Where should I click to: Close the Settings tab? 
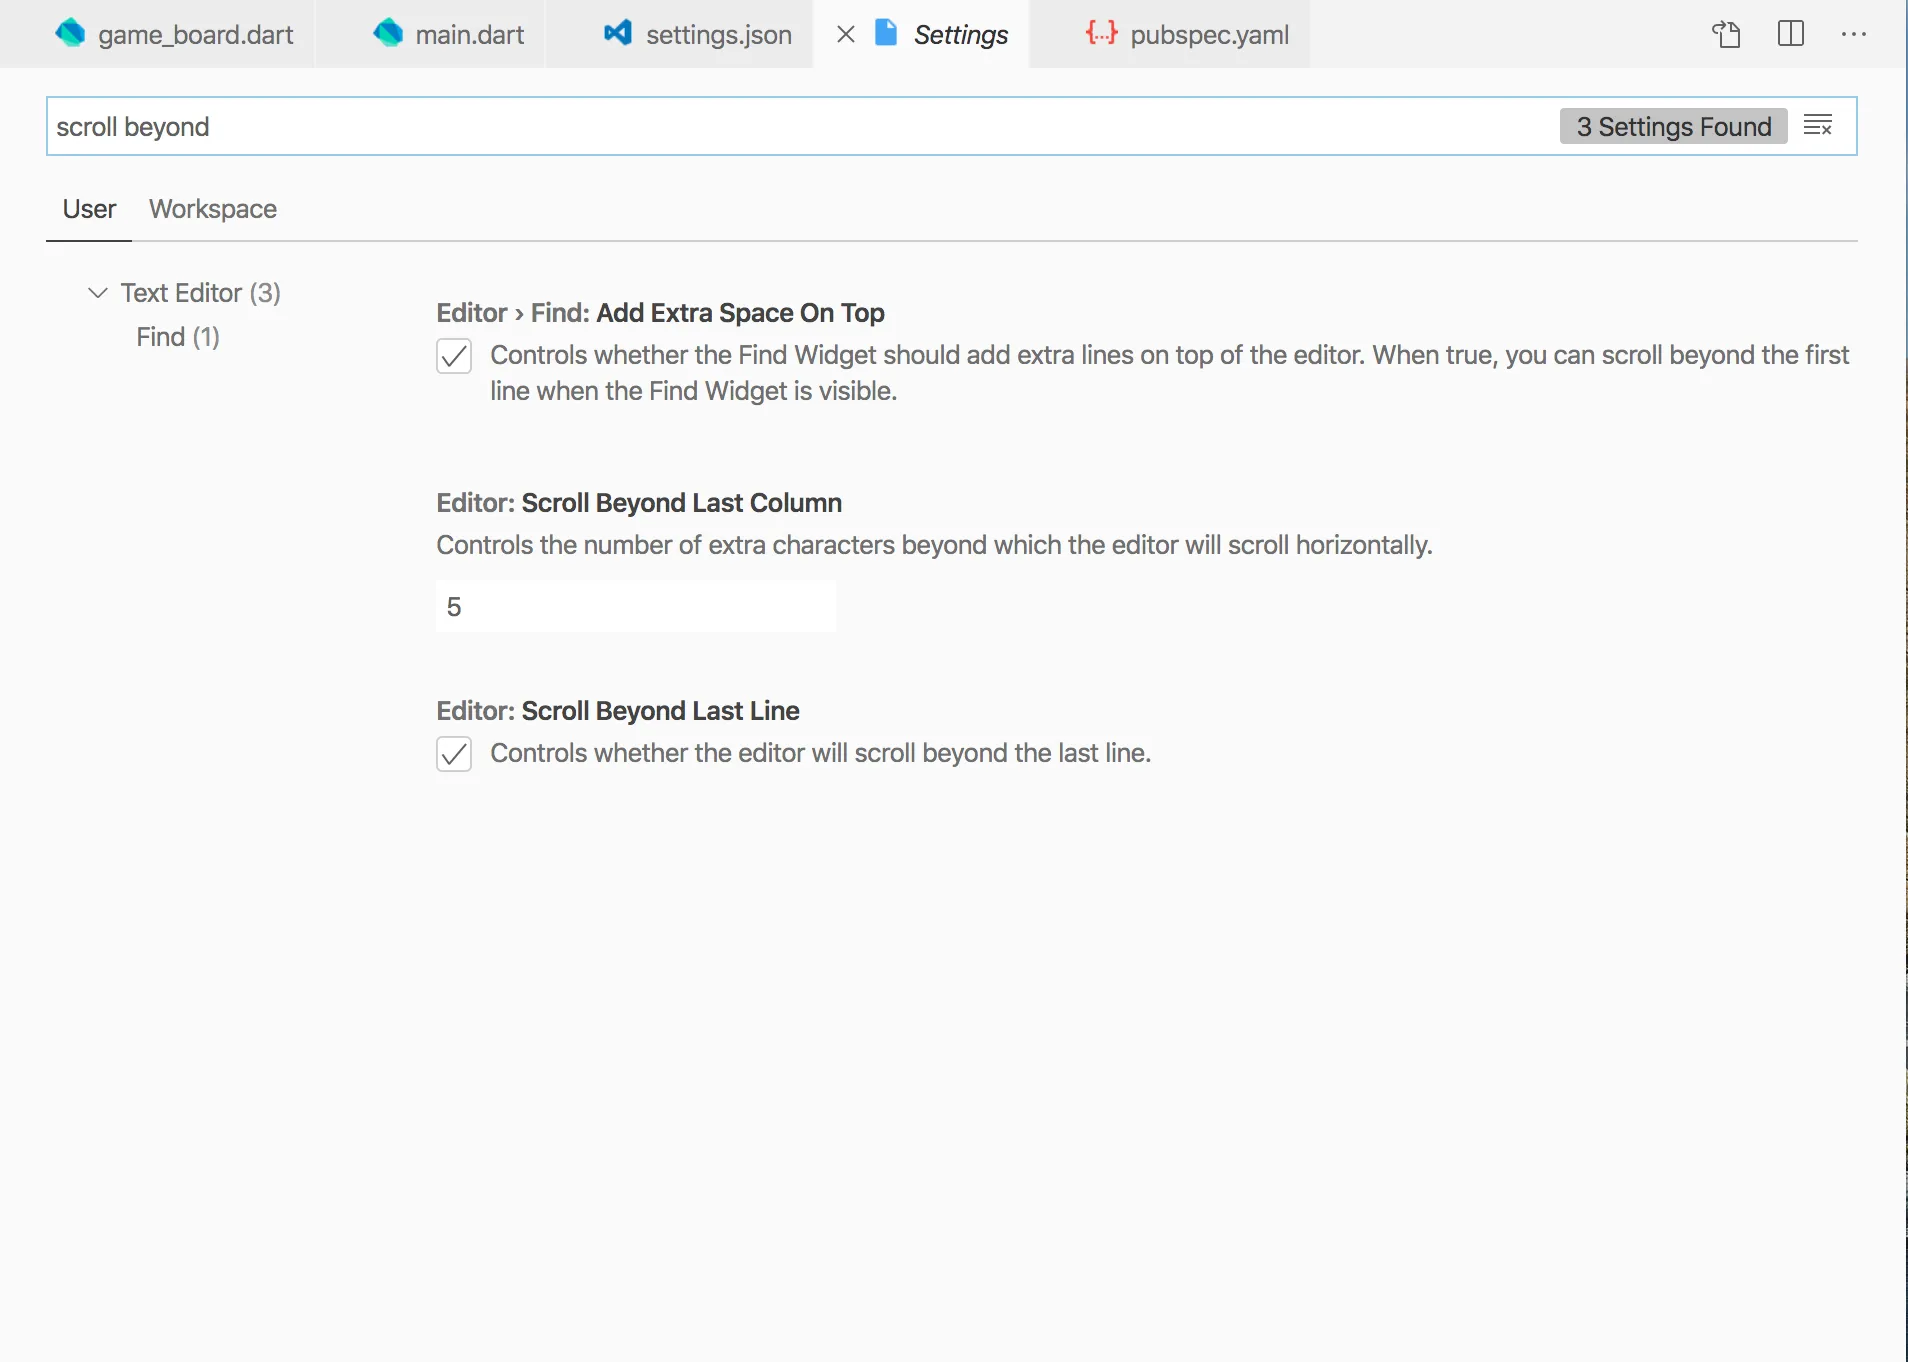[x=845, y=33]
